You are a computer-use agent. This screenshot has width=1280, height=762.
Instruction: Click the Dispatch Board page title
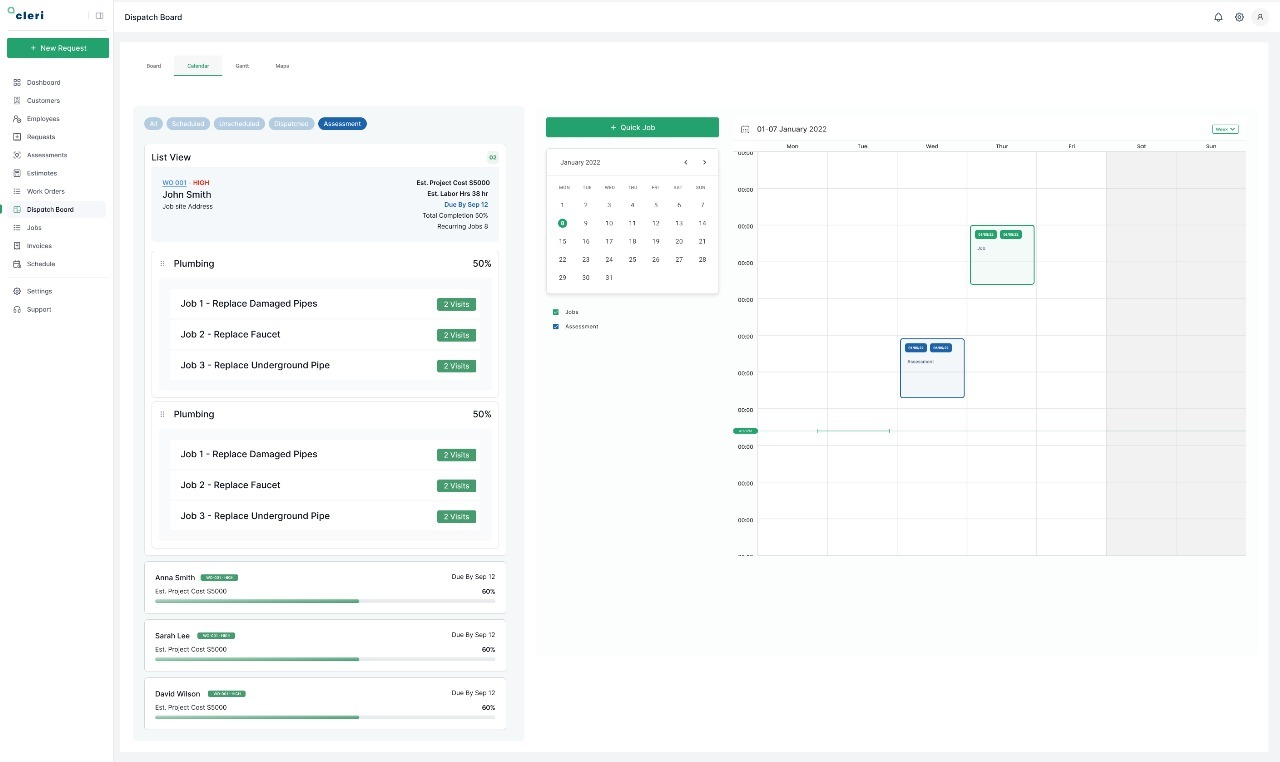[x=153, y=17]
